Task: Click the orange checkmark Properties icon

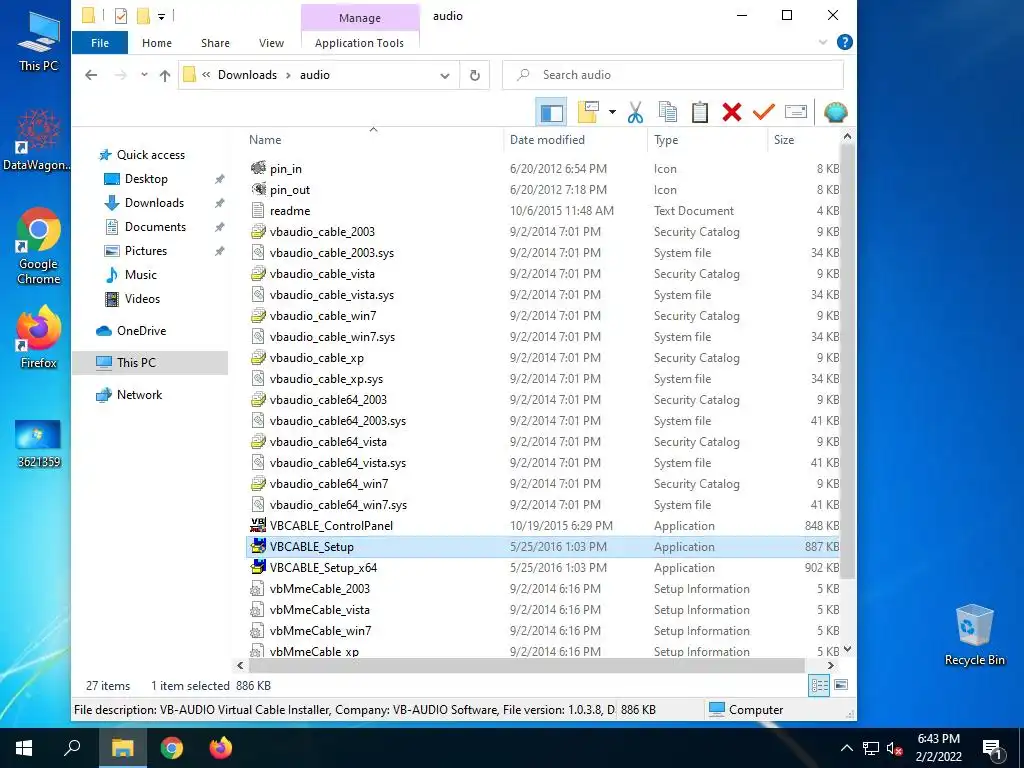Action: pyautogui.click(x=763, y=112)
